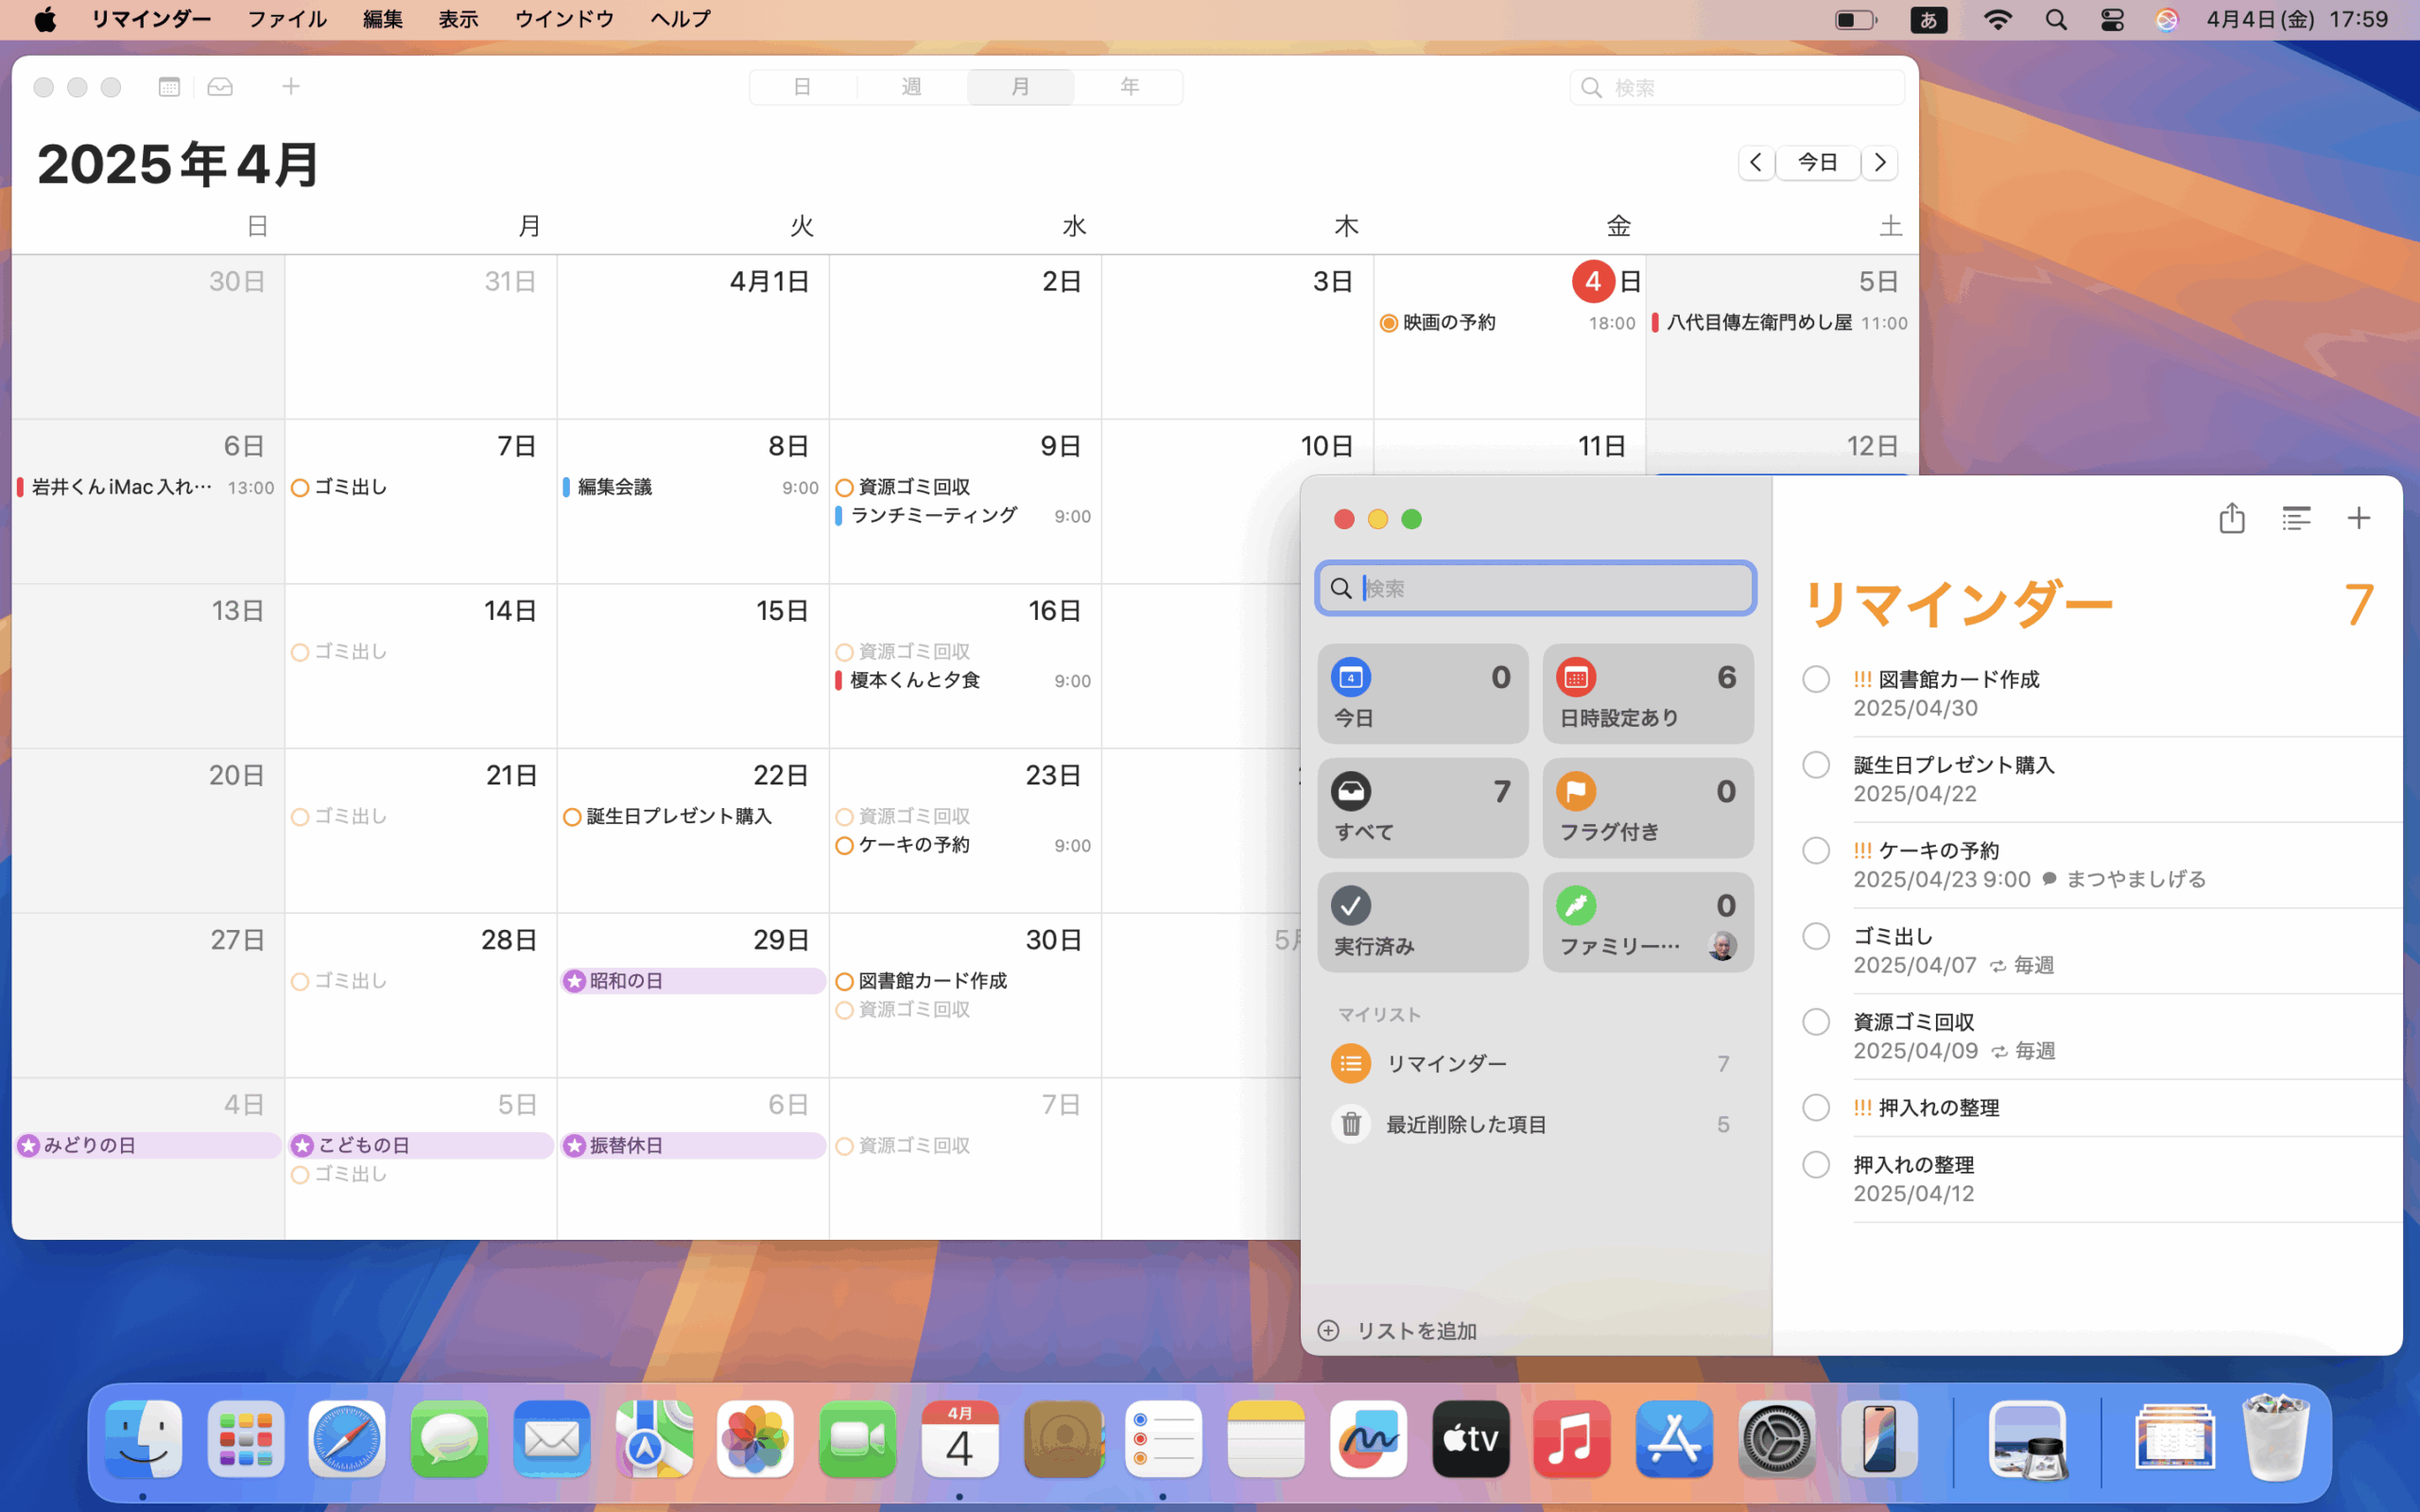Click the share icon in Reminders window
Screen dimensions: 2420x1512
tap(2231, 518)
